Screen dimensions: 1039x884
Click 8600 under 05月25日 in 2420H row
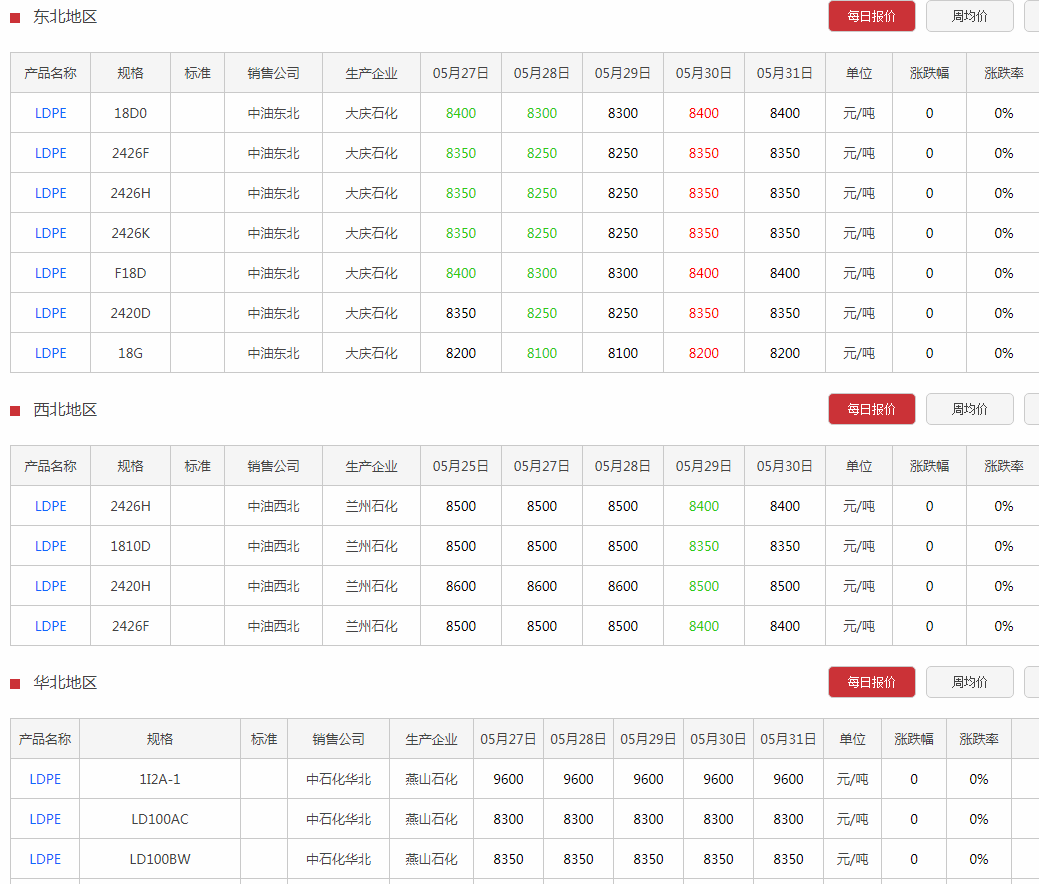click(x=461, y=586)
